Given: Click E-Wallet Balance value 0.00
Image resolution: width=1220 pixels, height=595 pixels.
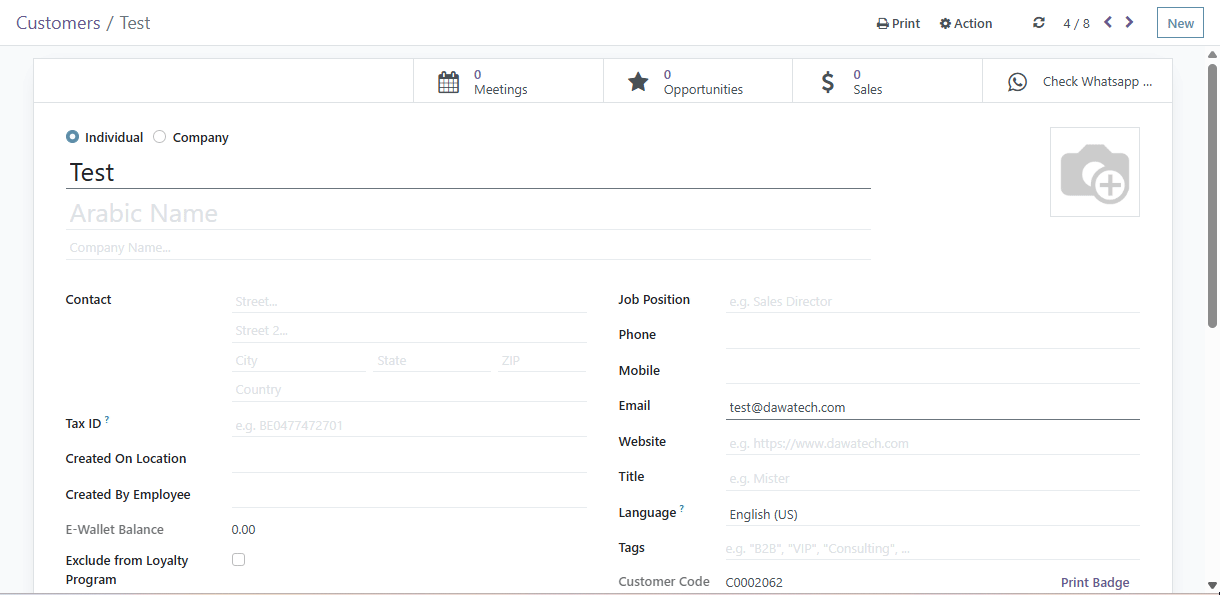Looking at the screenshot, I should coord(243,530).
